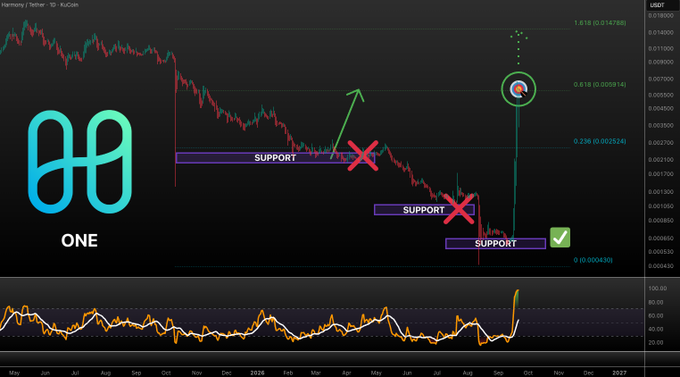The height and width of the screenshot is (377, 680).
Task: Select the topmost SUPPORT box near 0.002100
Action: [x=275, y=158]
